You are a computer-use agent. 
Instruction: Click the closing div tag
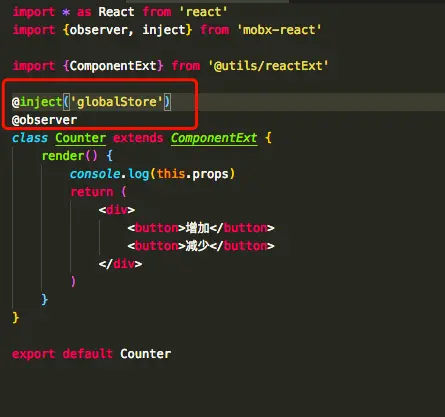click(x=120, y=264)
